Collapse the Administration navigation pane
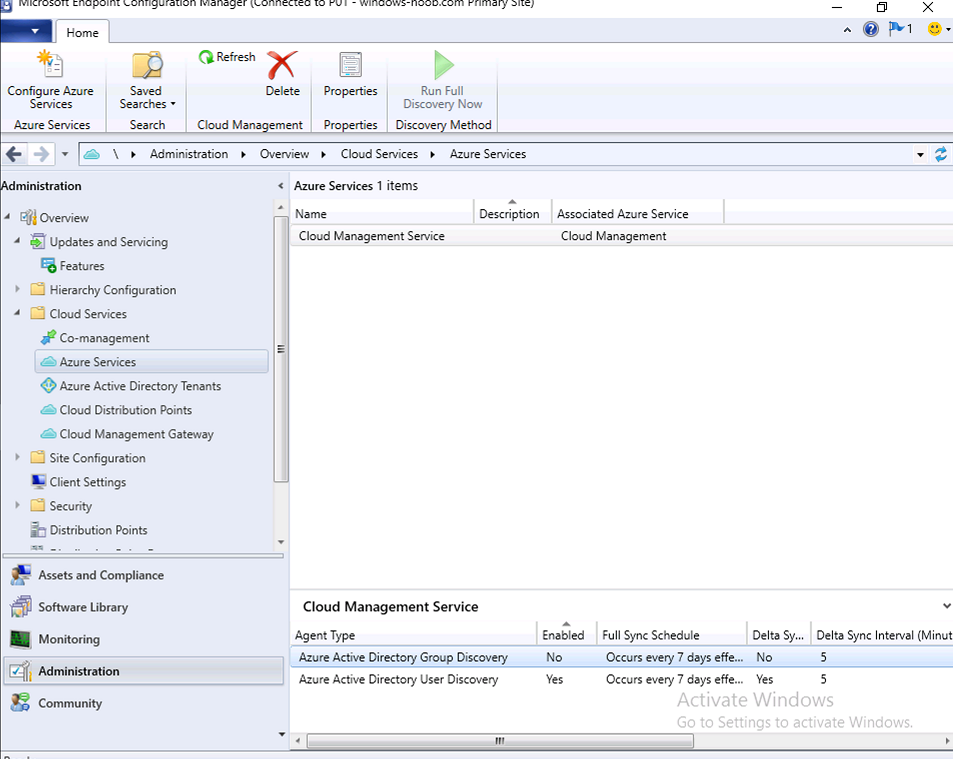The width and height of the screenshot is (953, 759). coord(280,186)
